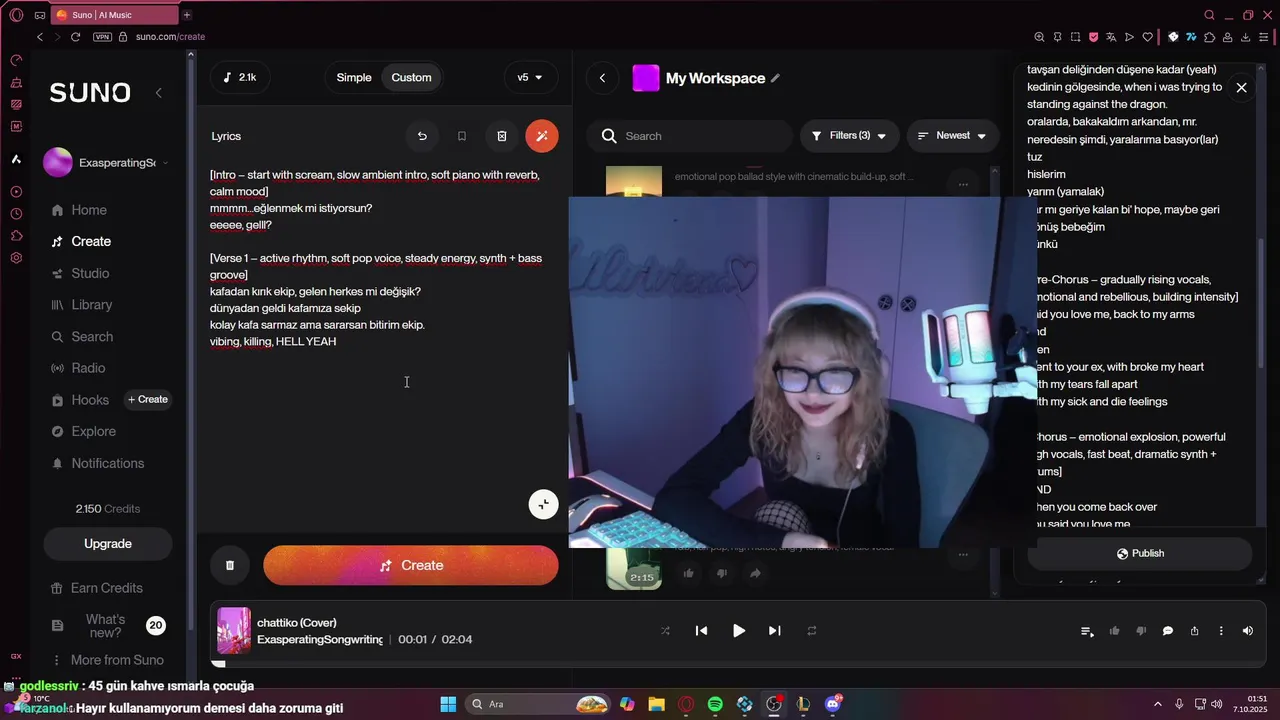Image resolution: width=1280 pixels, height=720 pixels.
Task: Undo lyrics change with the undo arrow
Action: point(422,136)
